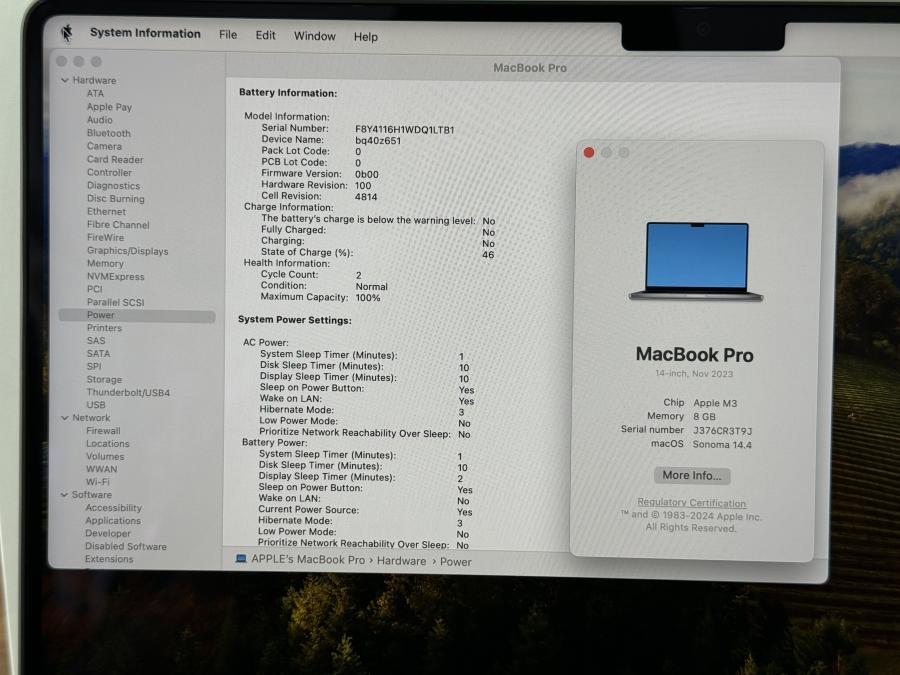Image resolution: width=900 pixels, height=675 pixels.
Task: Open the Edit menu
Action: coord(265,35)
